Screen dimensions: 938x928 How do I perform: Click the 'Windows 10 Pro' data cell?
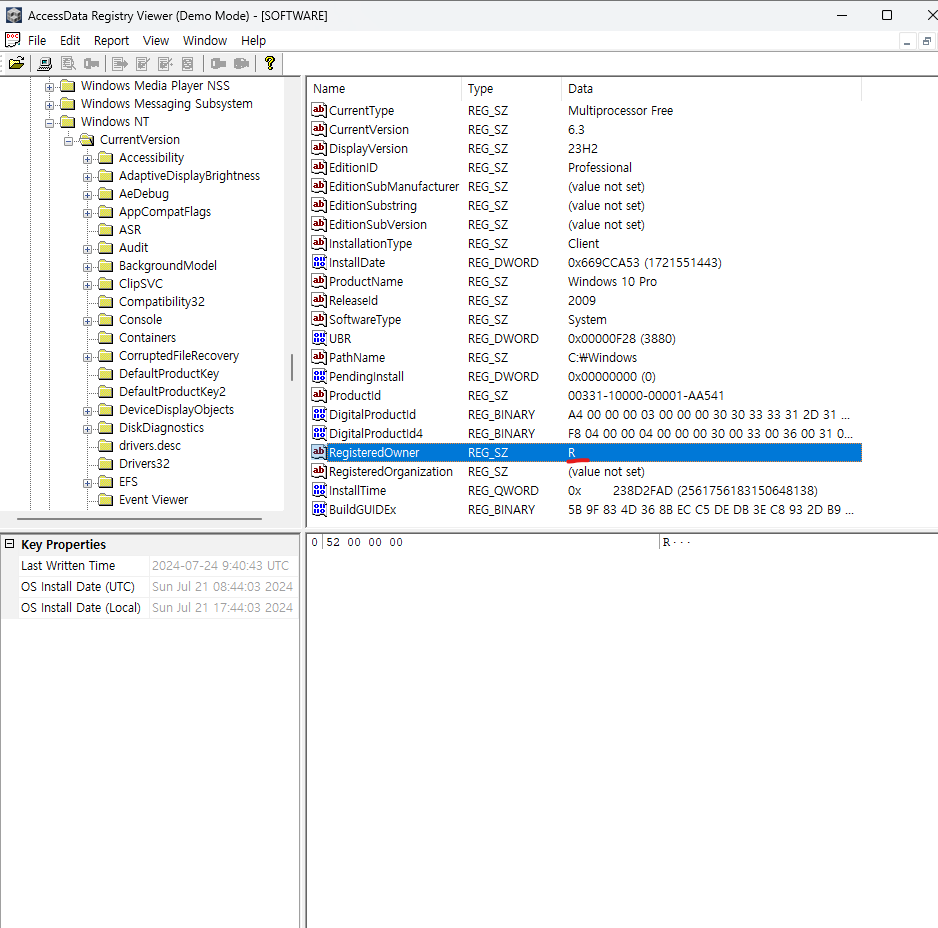(x=612, y=281)
